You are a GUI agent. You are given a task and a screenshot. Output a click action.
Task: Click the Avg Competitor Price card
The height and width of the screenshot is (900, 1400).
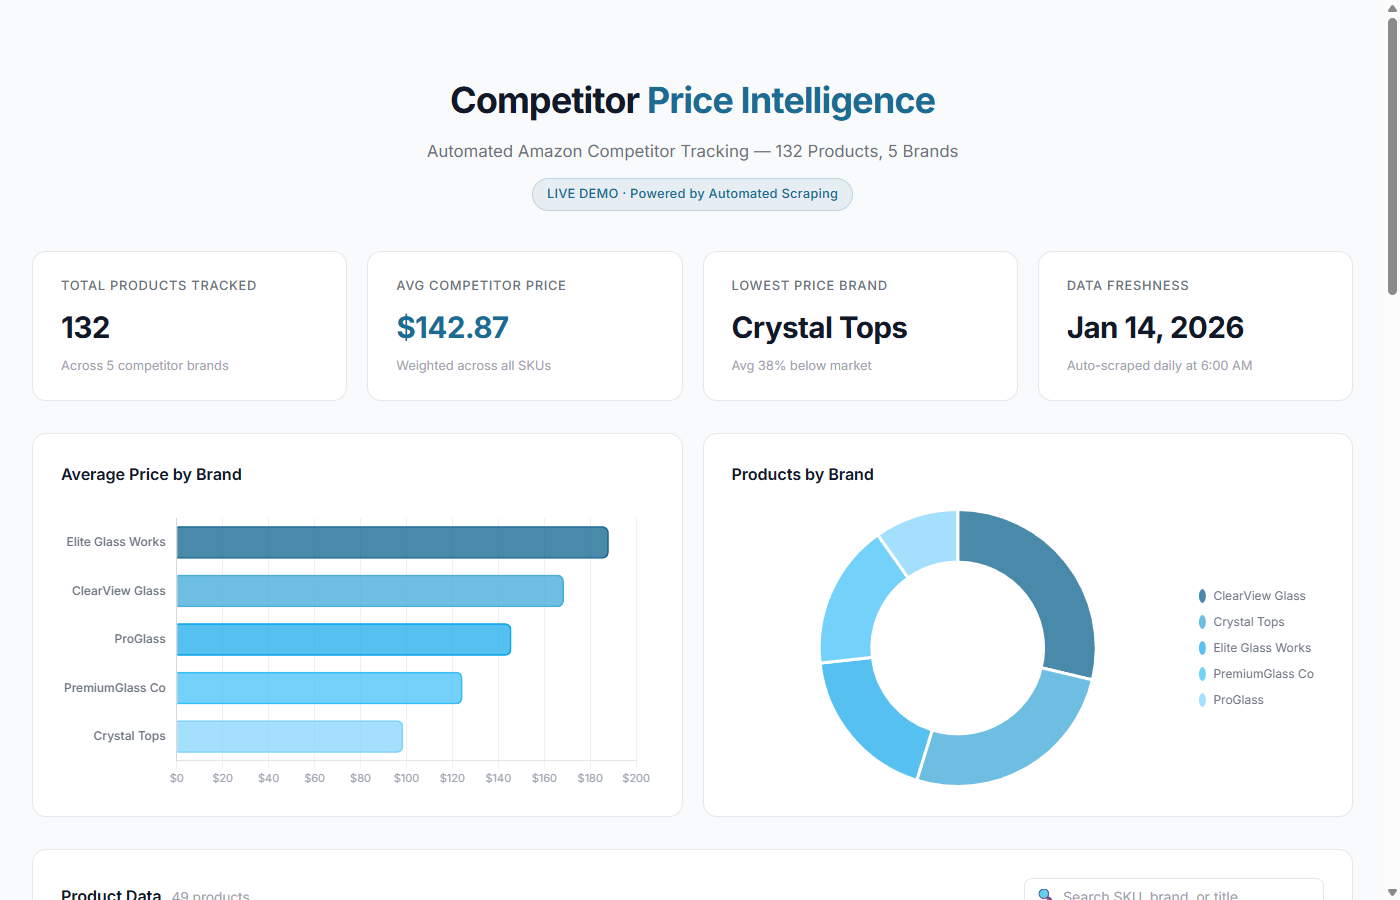524,325
